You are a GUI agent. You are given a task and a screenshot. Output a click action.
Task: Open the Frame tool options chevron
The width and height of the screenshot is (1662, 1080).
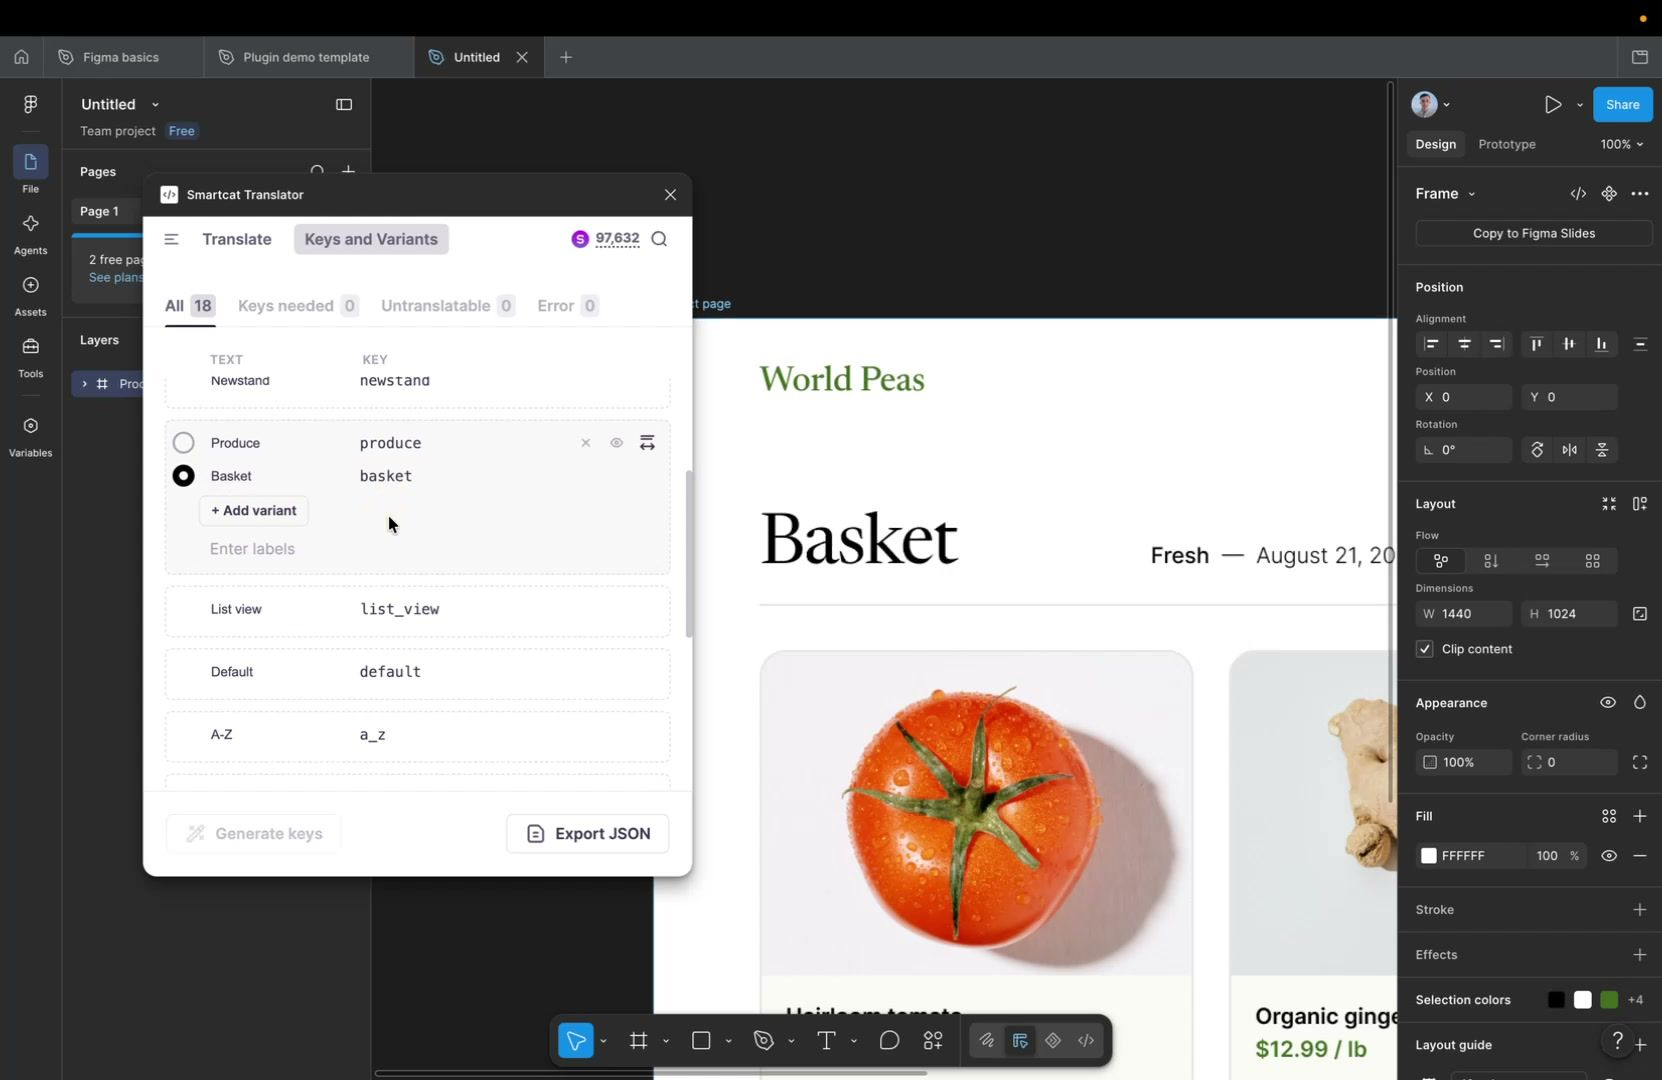[666, 1042]
